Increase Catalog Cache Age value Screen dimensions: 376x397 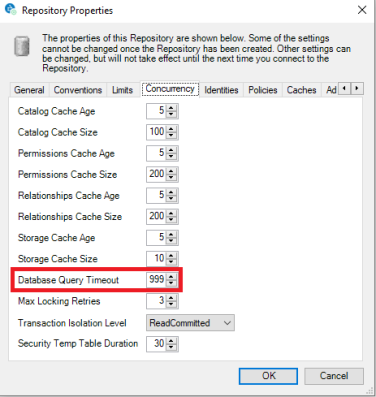(171, 108)
